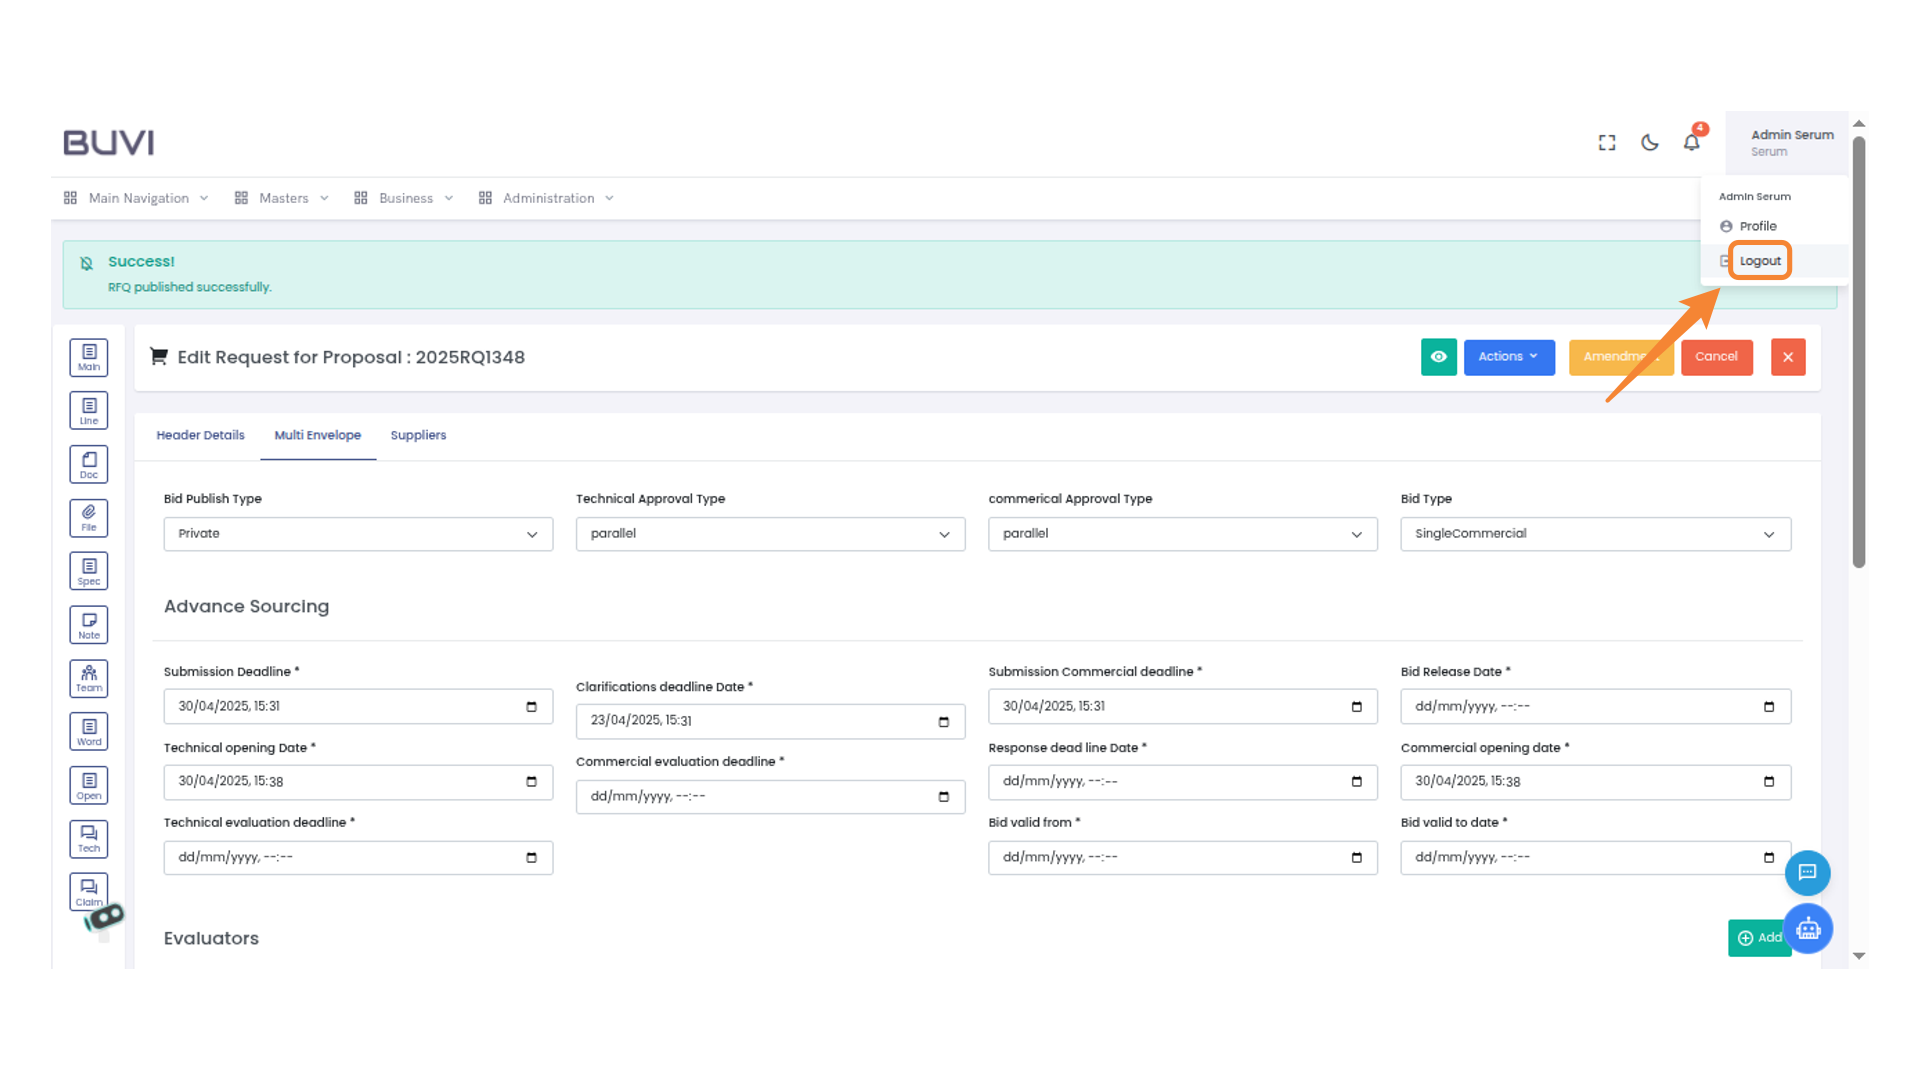Open the File attachments sidebar icon
The height and width of the screenshot is (1080, 1920).
[x=89, y=517]
